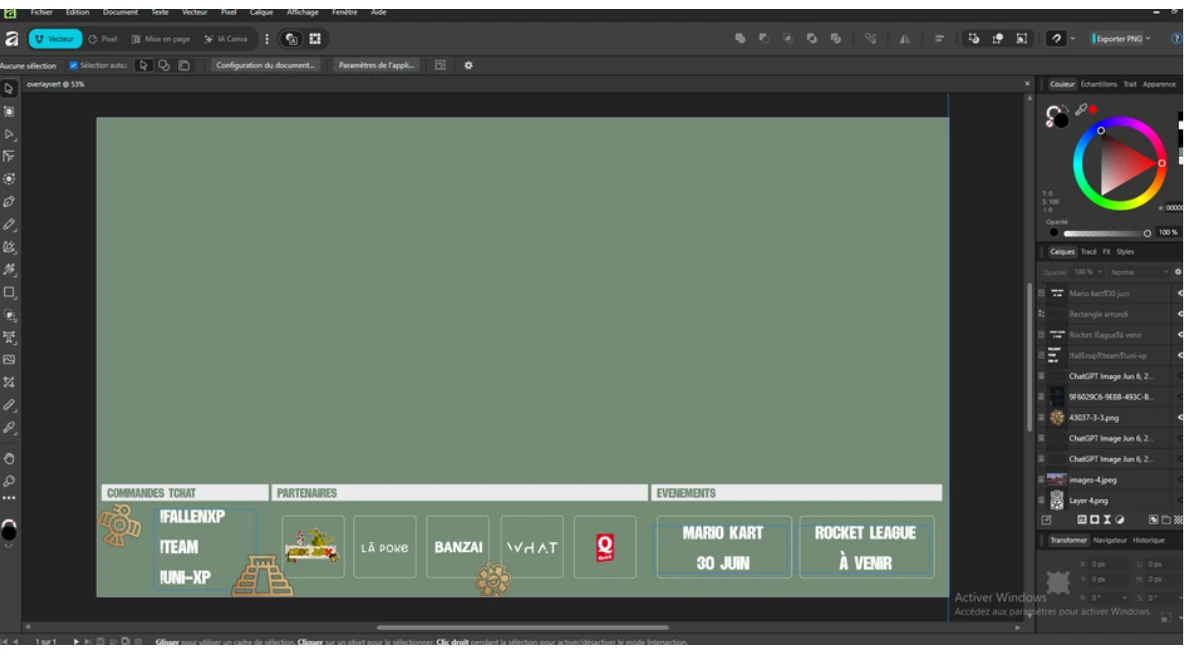Switch to the Échantillons tab
The height and width of the screenshot is (671, 1186).
(1098, 84)
